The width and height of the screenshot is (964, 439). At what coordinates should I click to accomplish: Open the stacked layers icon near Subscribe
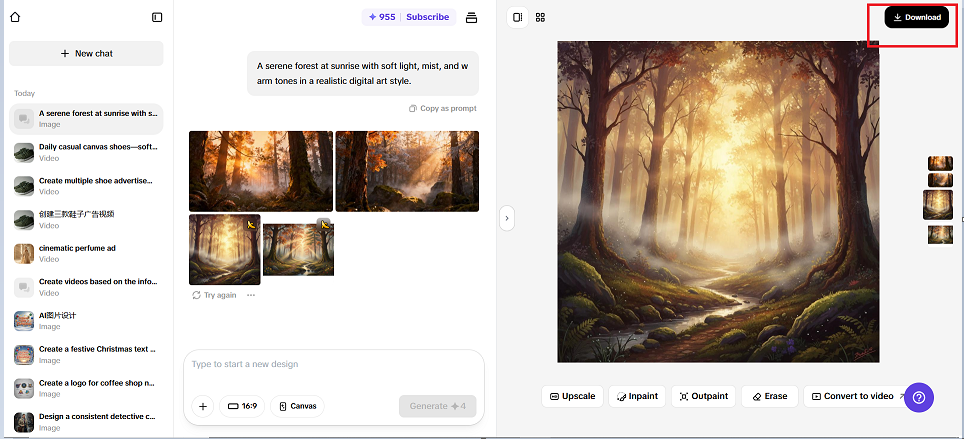pos(472,17)
